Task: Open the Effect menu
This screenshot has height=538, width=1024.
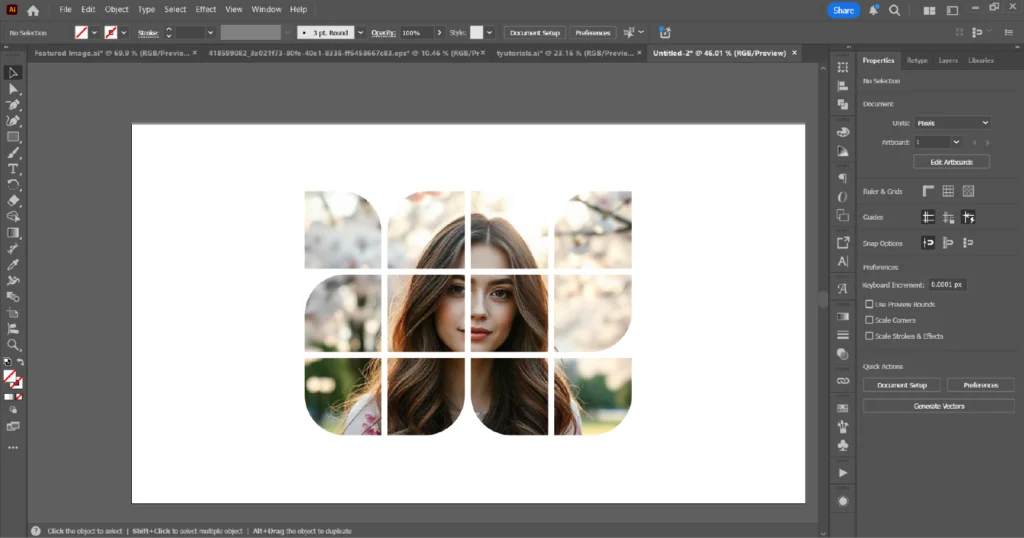Action: [x=206, y=10]
